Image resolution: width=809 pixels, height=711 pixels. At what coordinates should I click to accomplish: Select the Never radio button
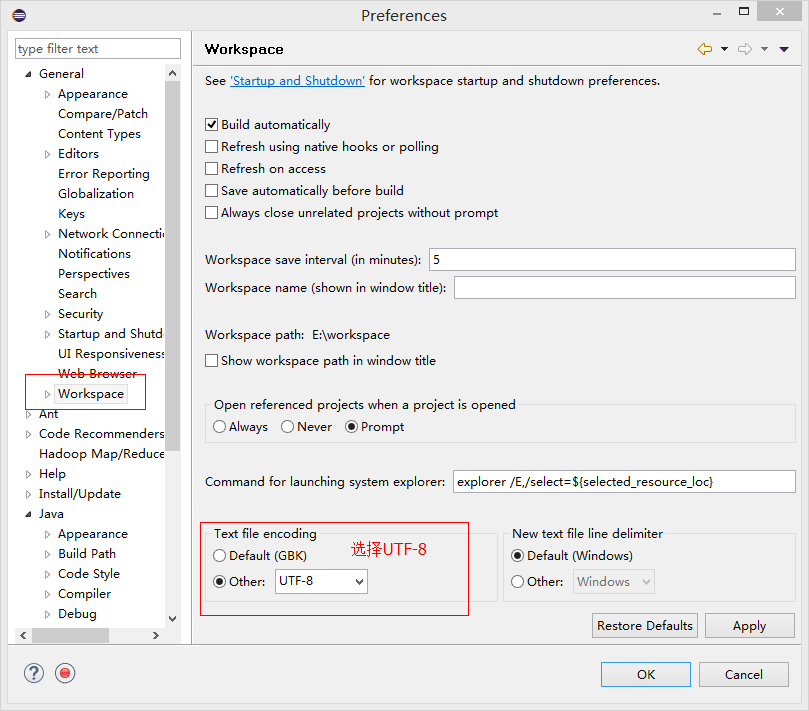coord(287,427)
